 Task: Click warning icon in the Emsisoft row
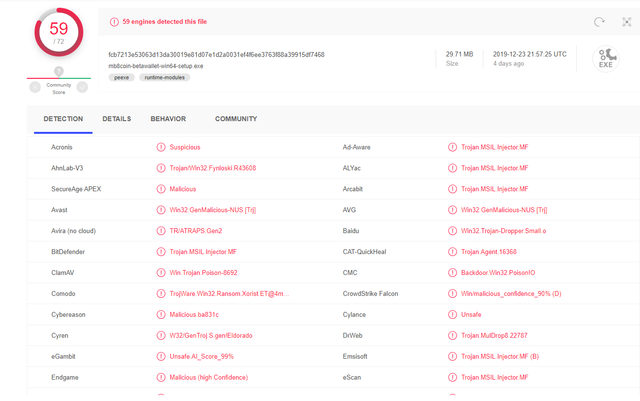tap(452, 356)
